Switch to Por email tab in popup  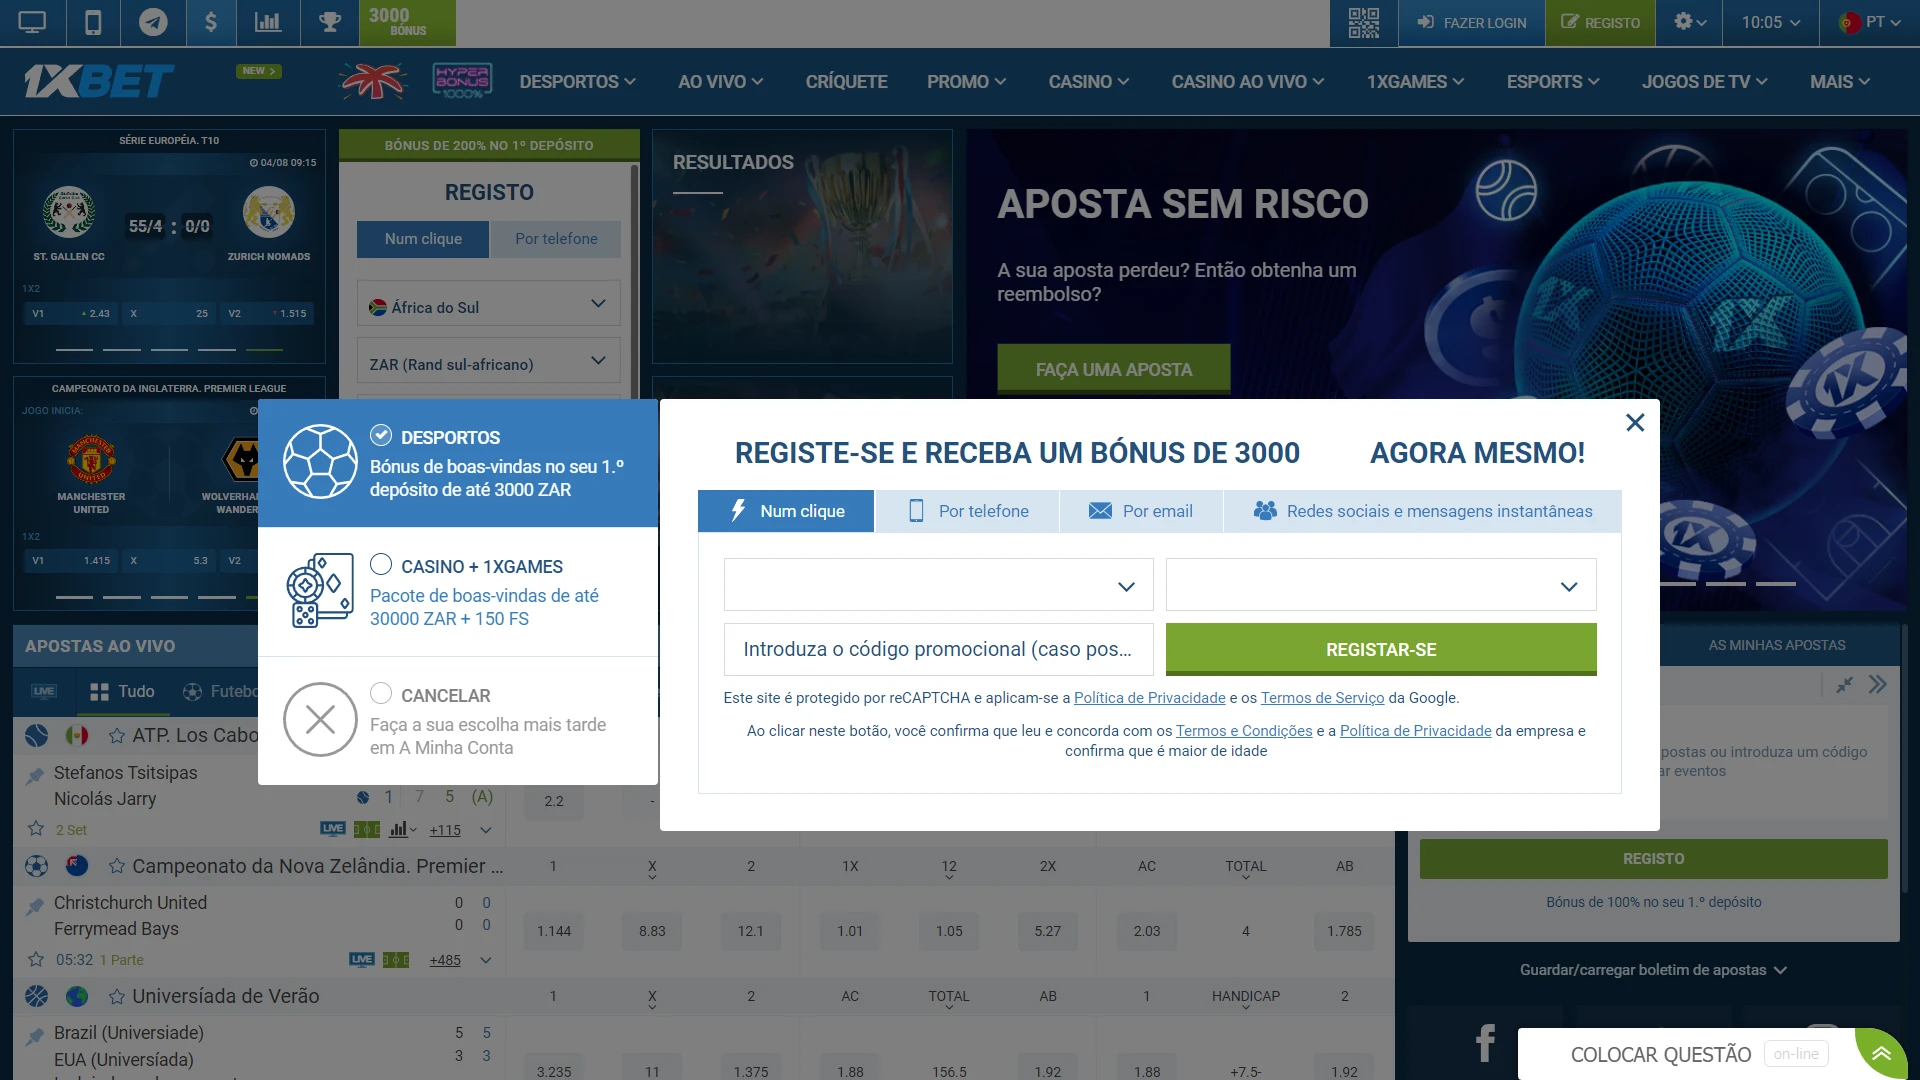1141,511
